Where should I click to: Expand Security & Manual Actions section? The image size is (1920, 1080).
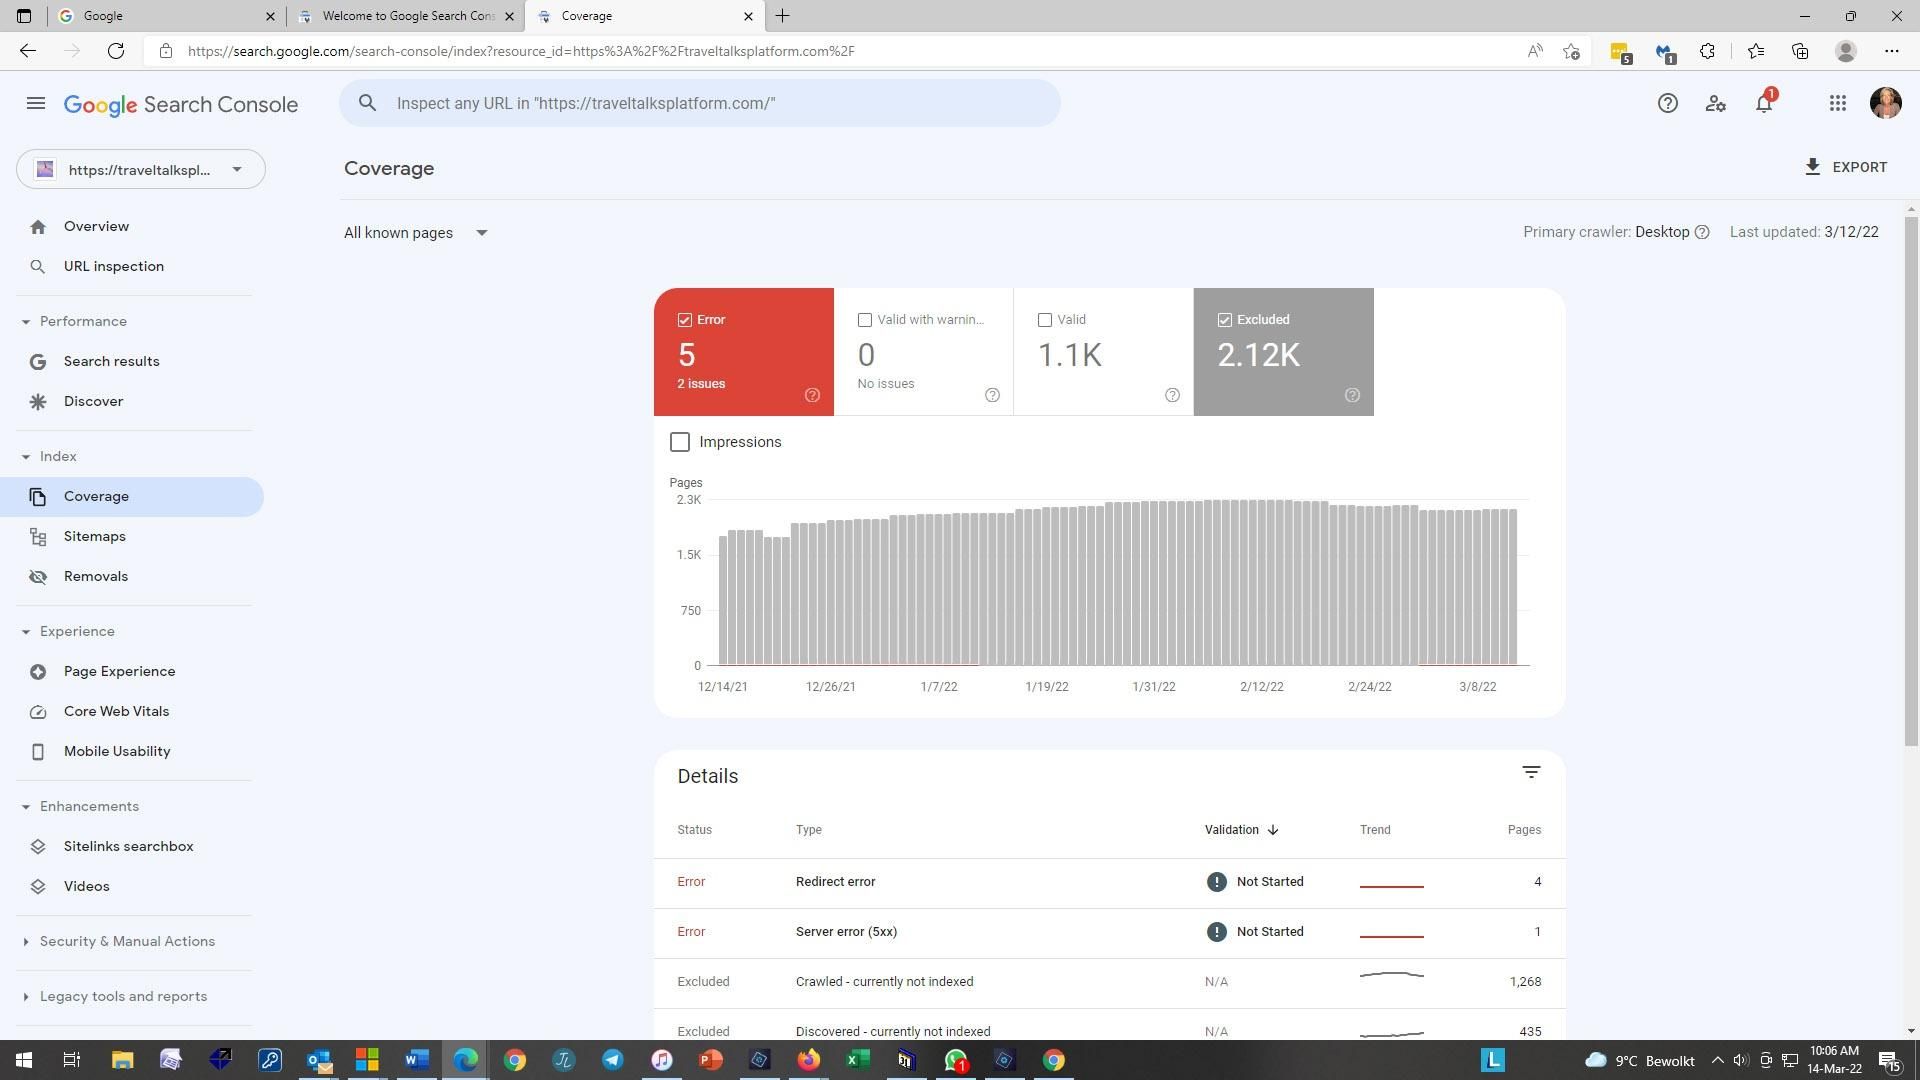pyautogui.click(x=127, y=942)
